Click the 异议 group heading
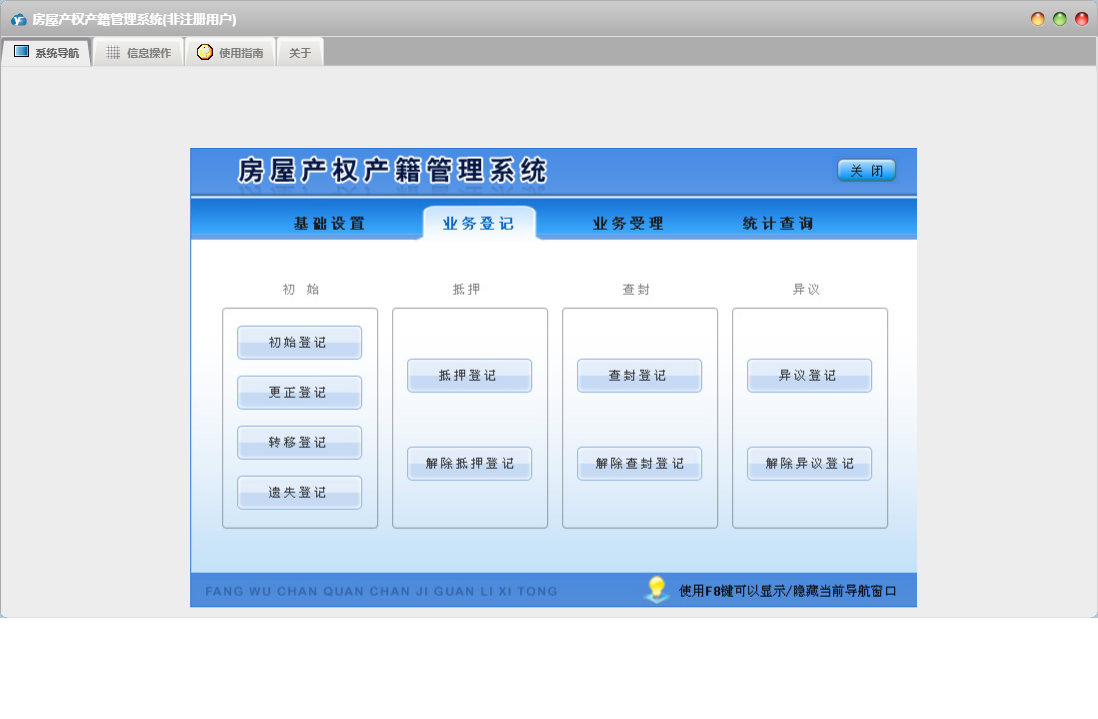Image resolution: width=1098 pixels, height=719 pixels. coord(806,289)
